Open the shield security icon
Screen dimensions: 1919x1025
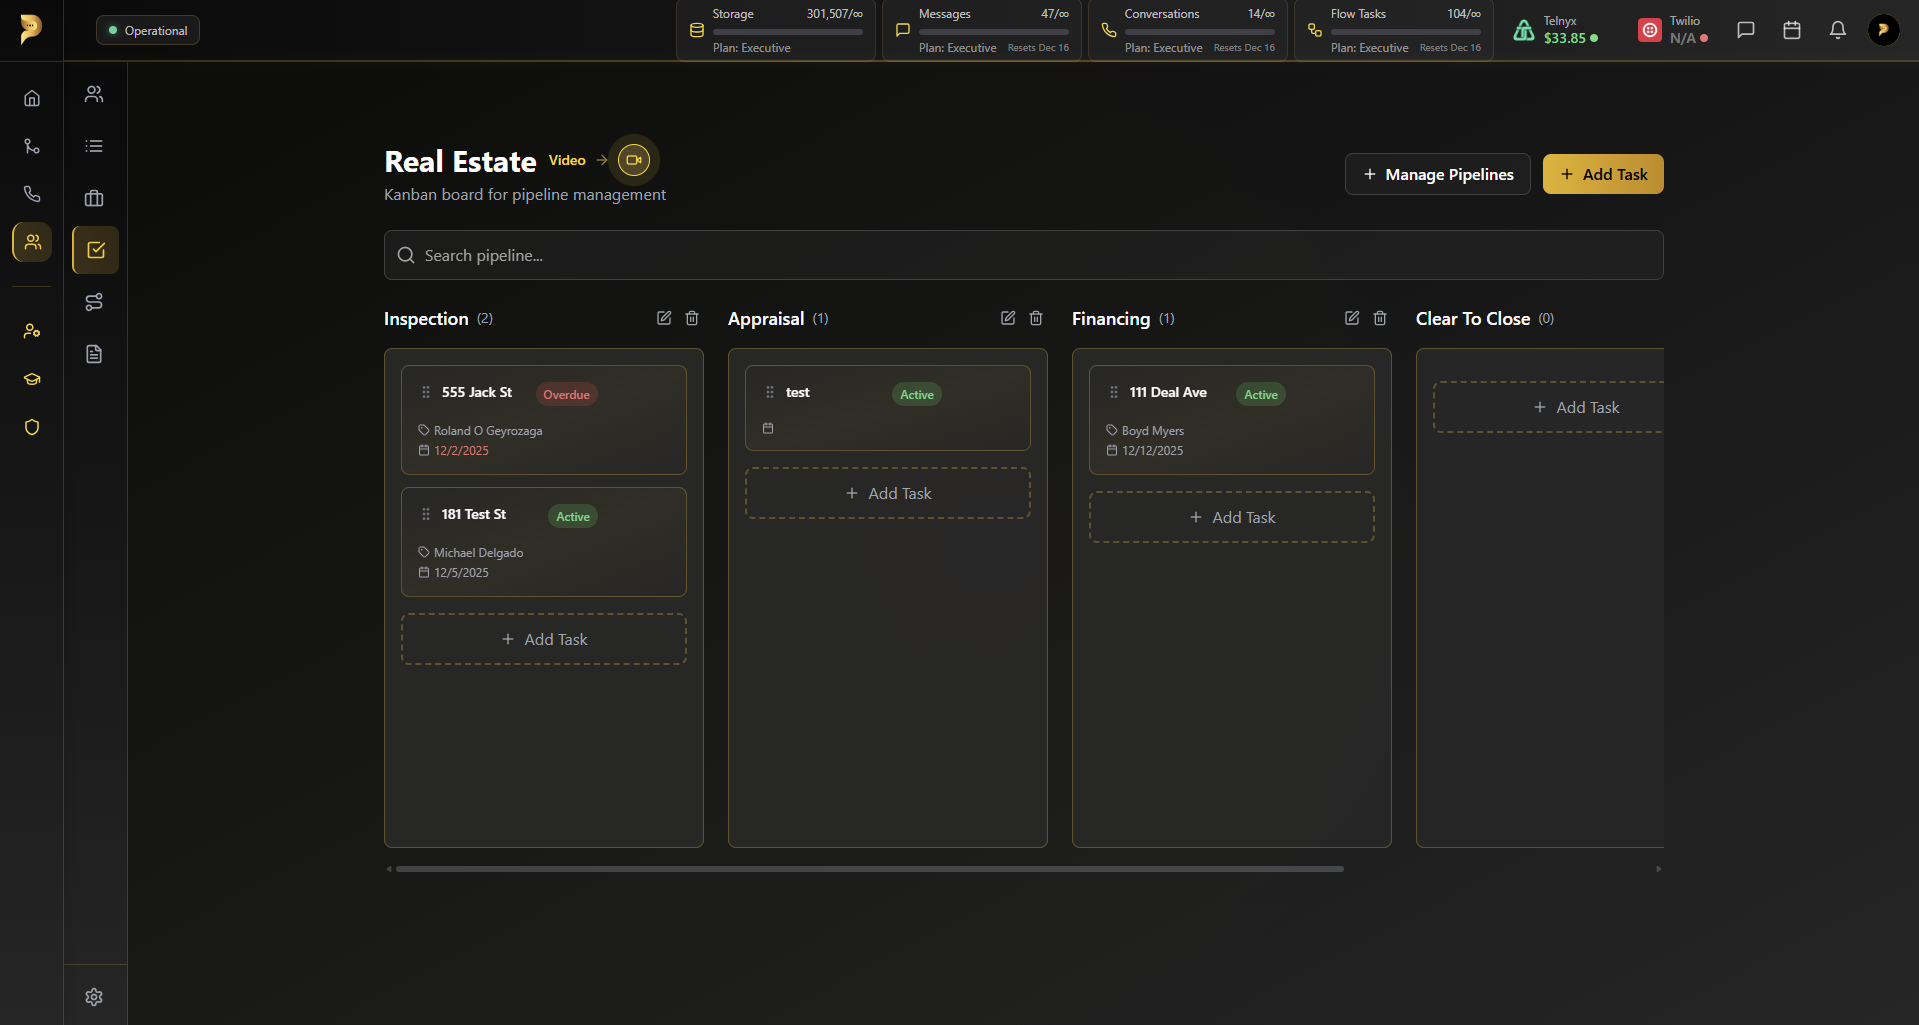coord(32,427)
